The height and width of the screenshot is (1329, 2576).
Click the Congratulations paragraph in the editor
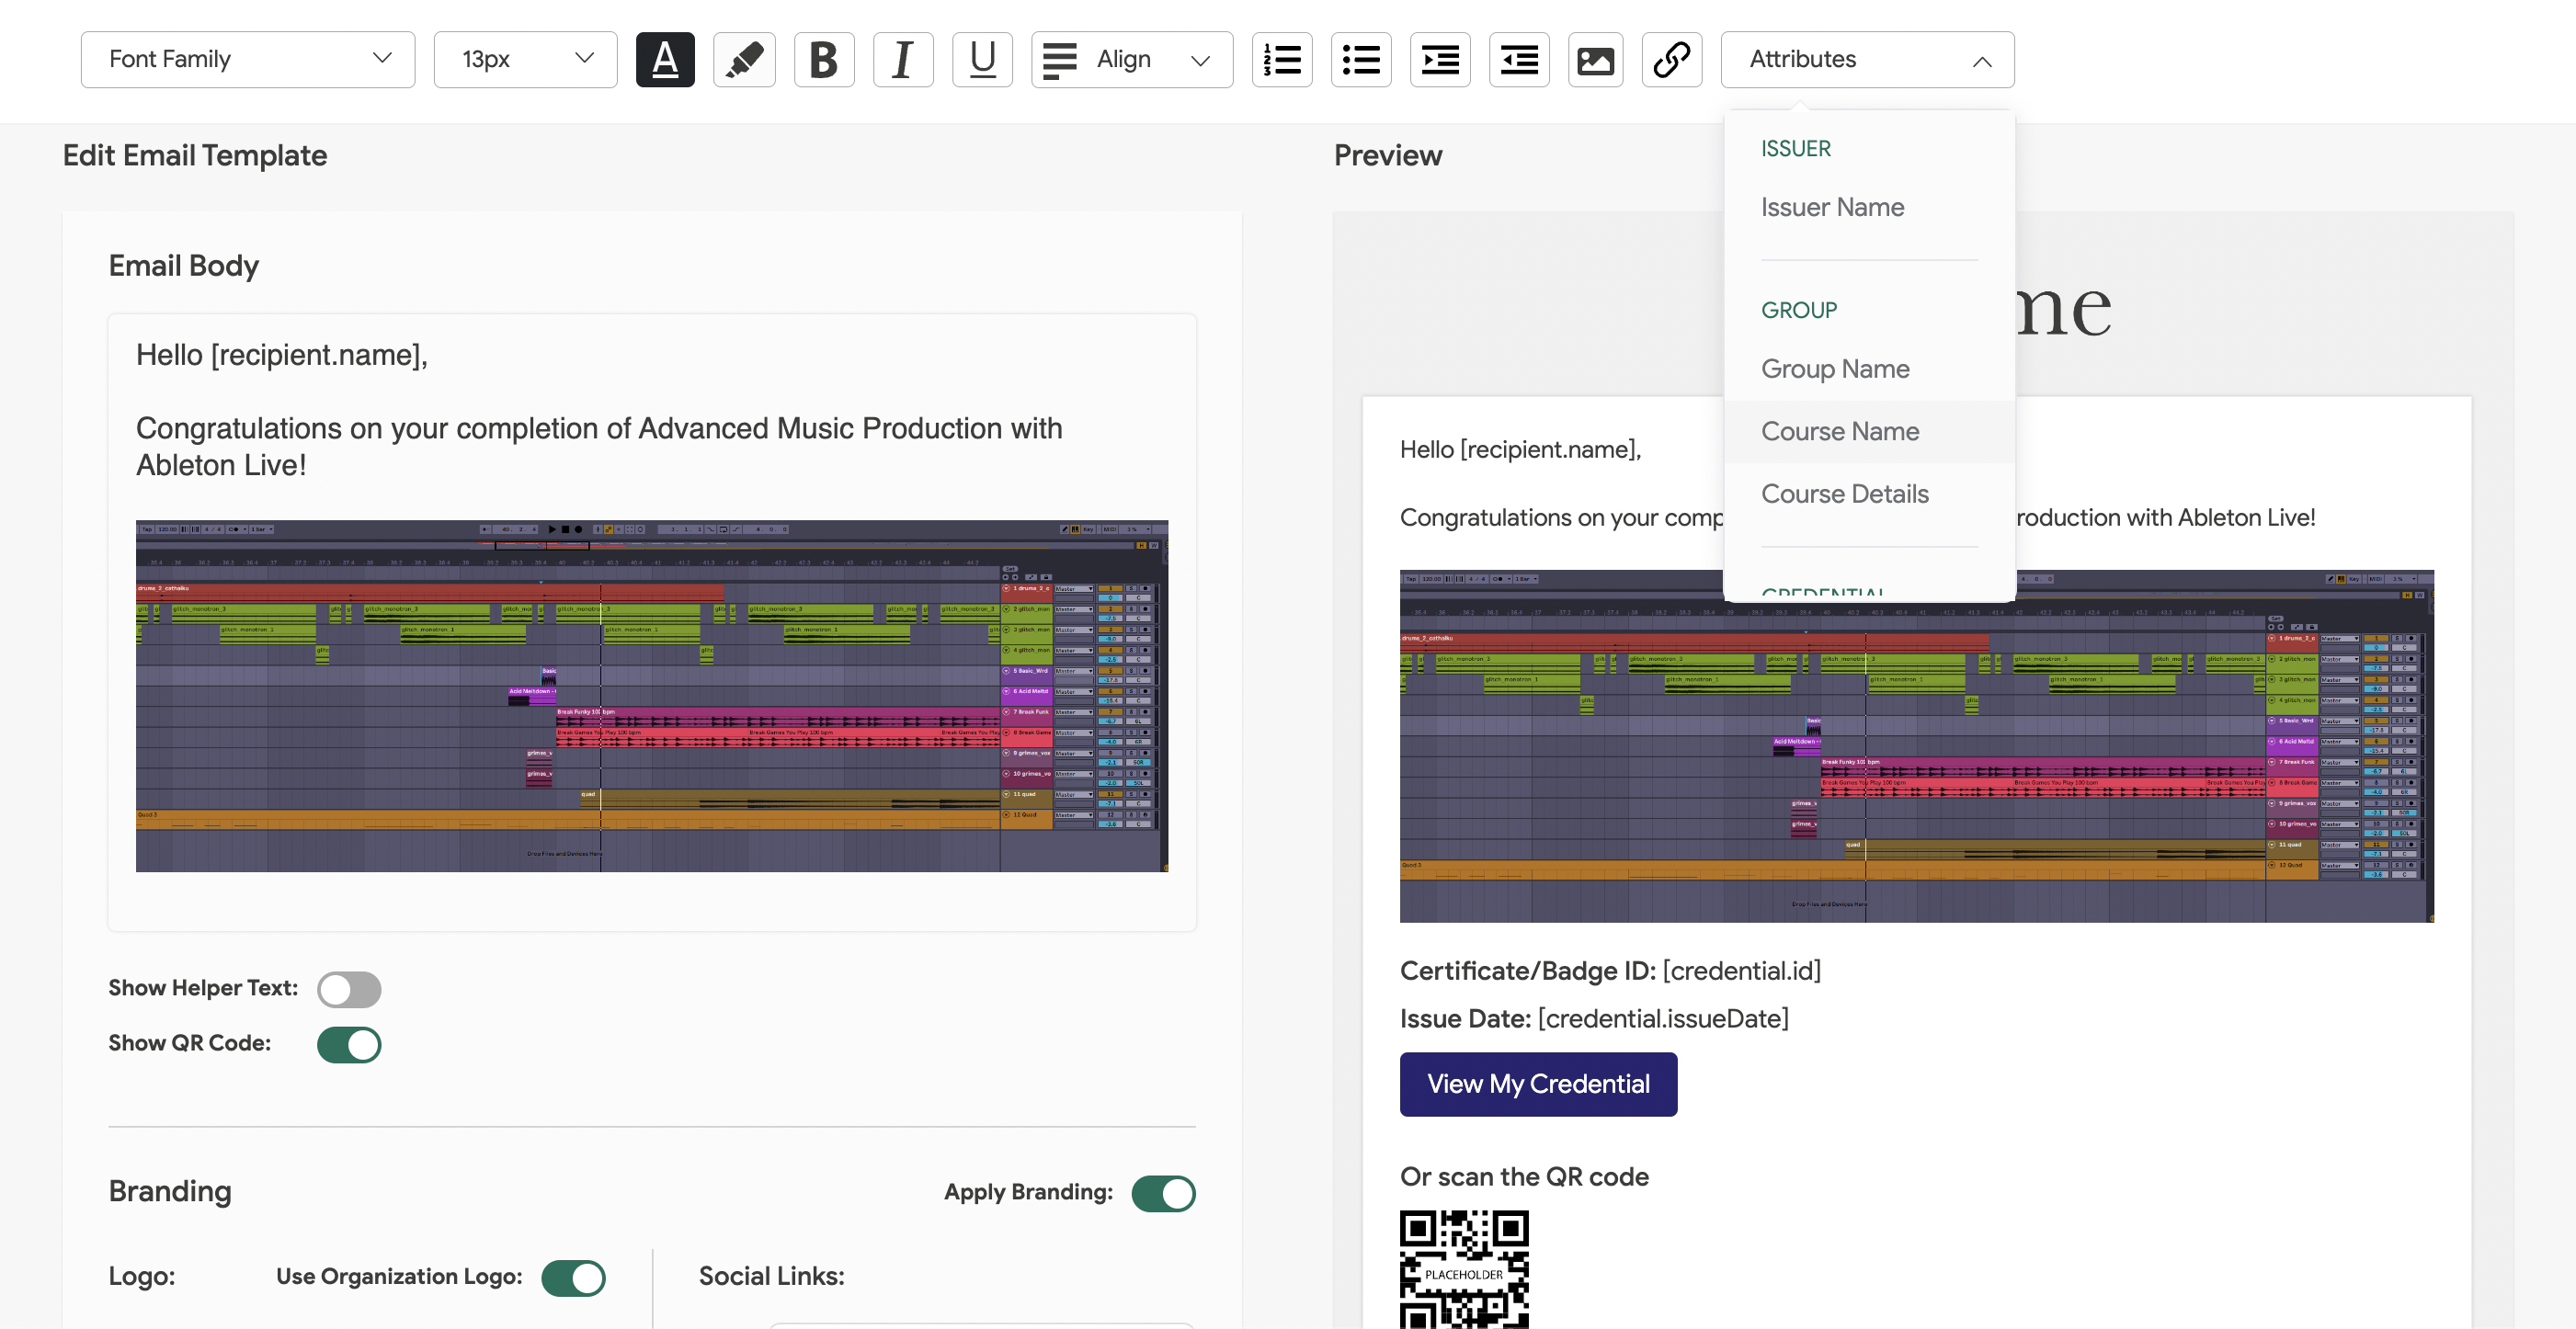[599, 447]
